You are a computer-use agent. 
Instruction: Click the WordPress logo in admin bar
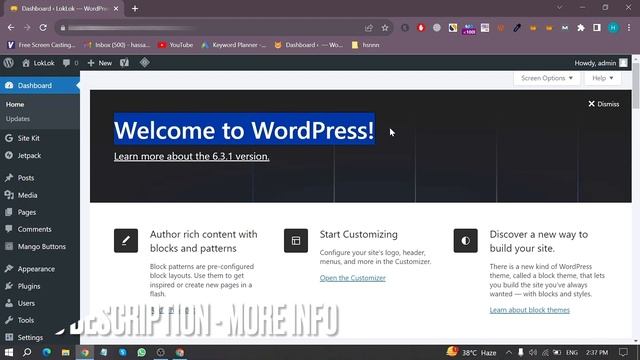pyautogui.click(x=9, y=63)
